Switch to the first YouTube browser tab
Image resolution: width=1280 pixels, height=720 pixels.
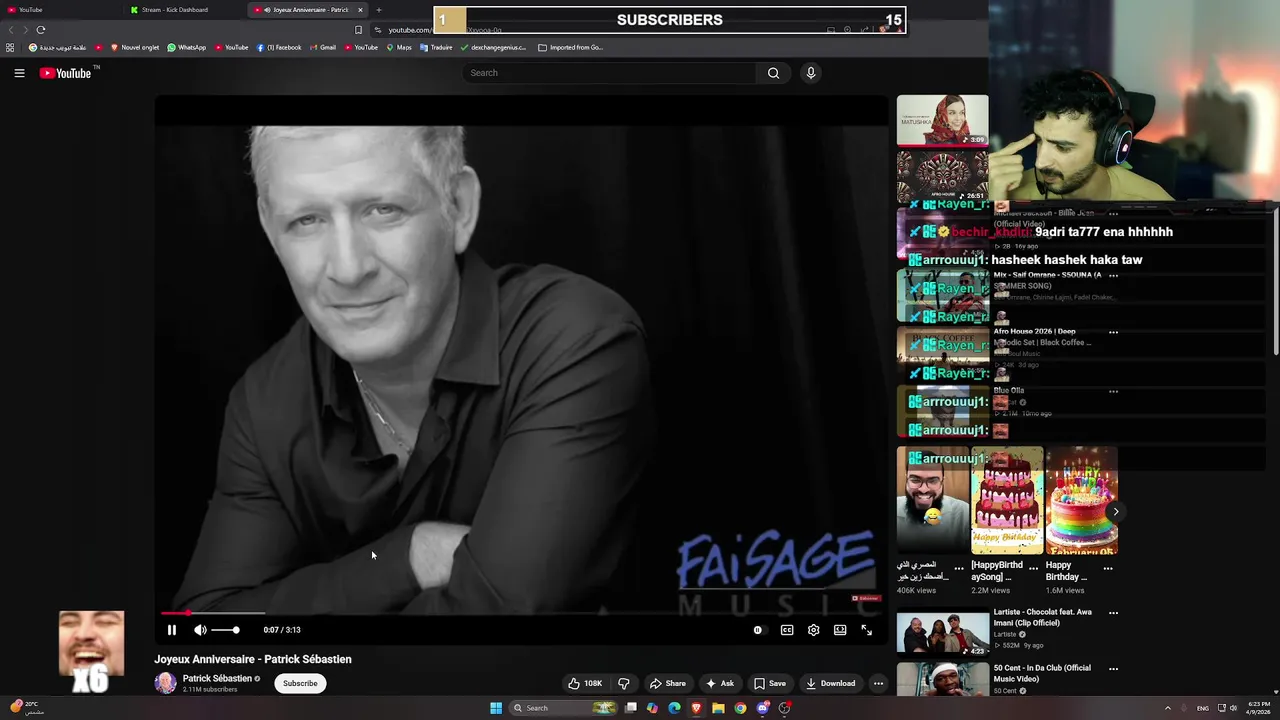(60, 10)
